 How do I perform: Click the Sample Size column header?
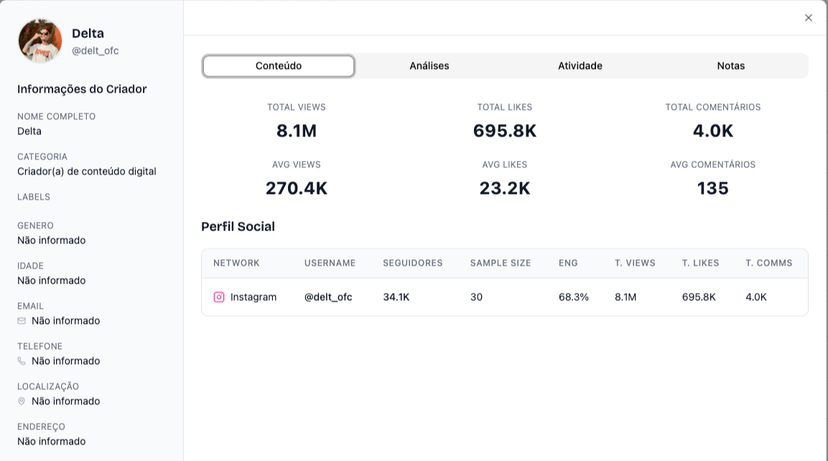click(500, 263)
